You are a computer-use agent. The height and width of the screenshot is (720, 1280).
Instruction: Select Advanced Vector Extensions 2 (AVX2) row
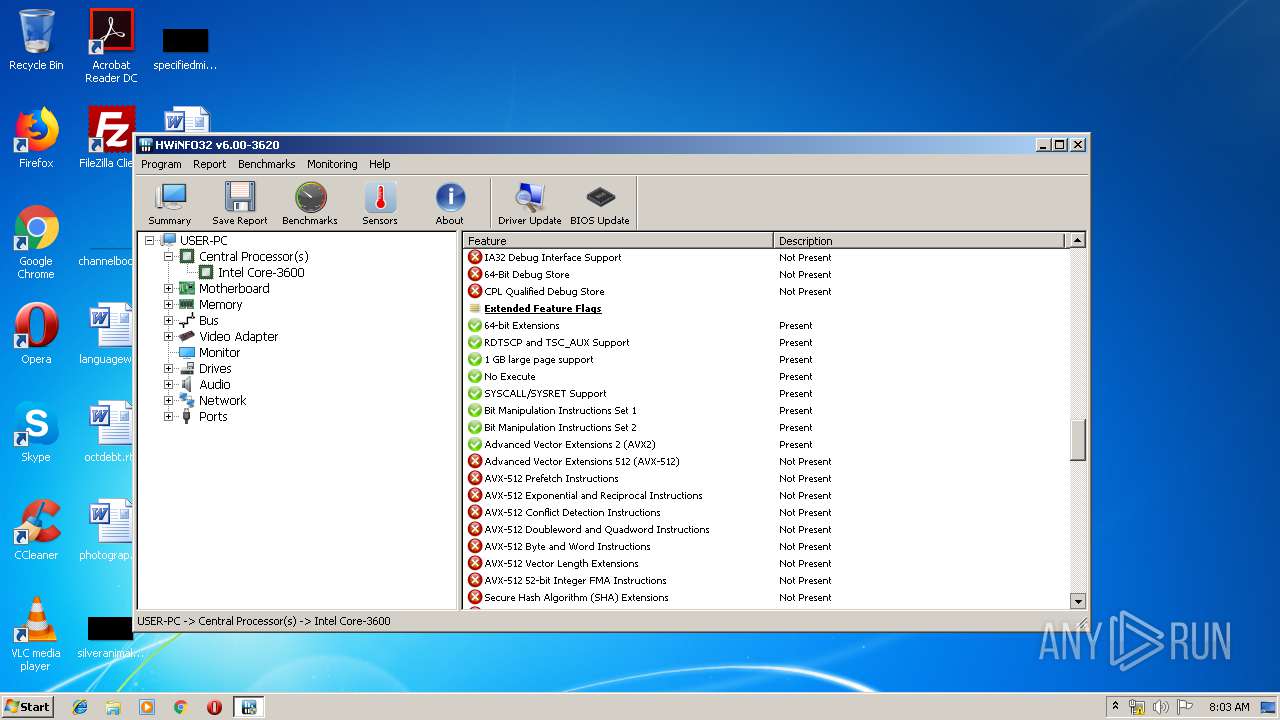[766, 444]
